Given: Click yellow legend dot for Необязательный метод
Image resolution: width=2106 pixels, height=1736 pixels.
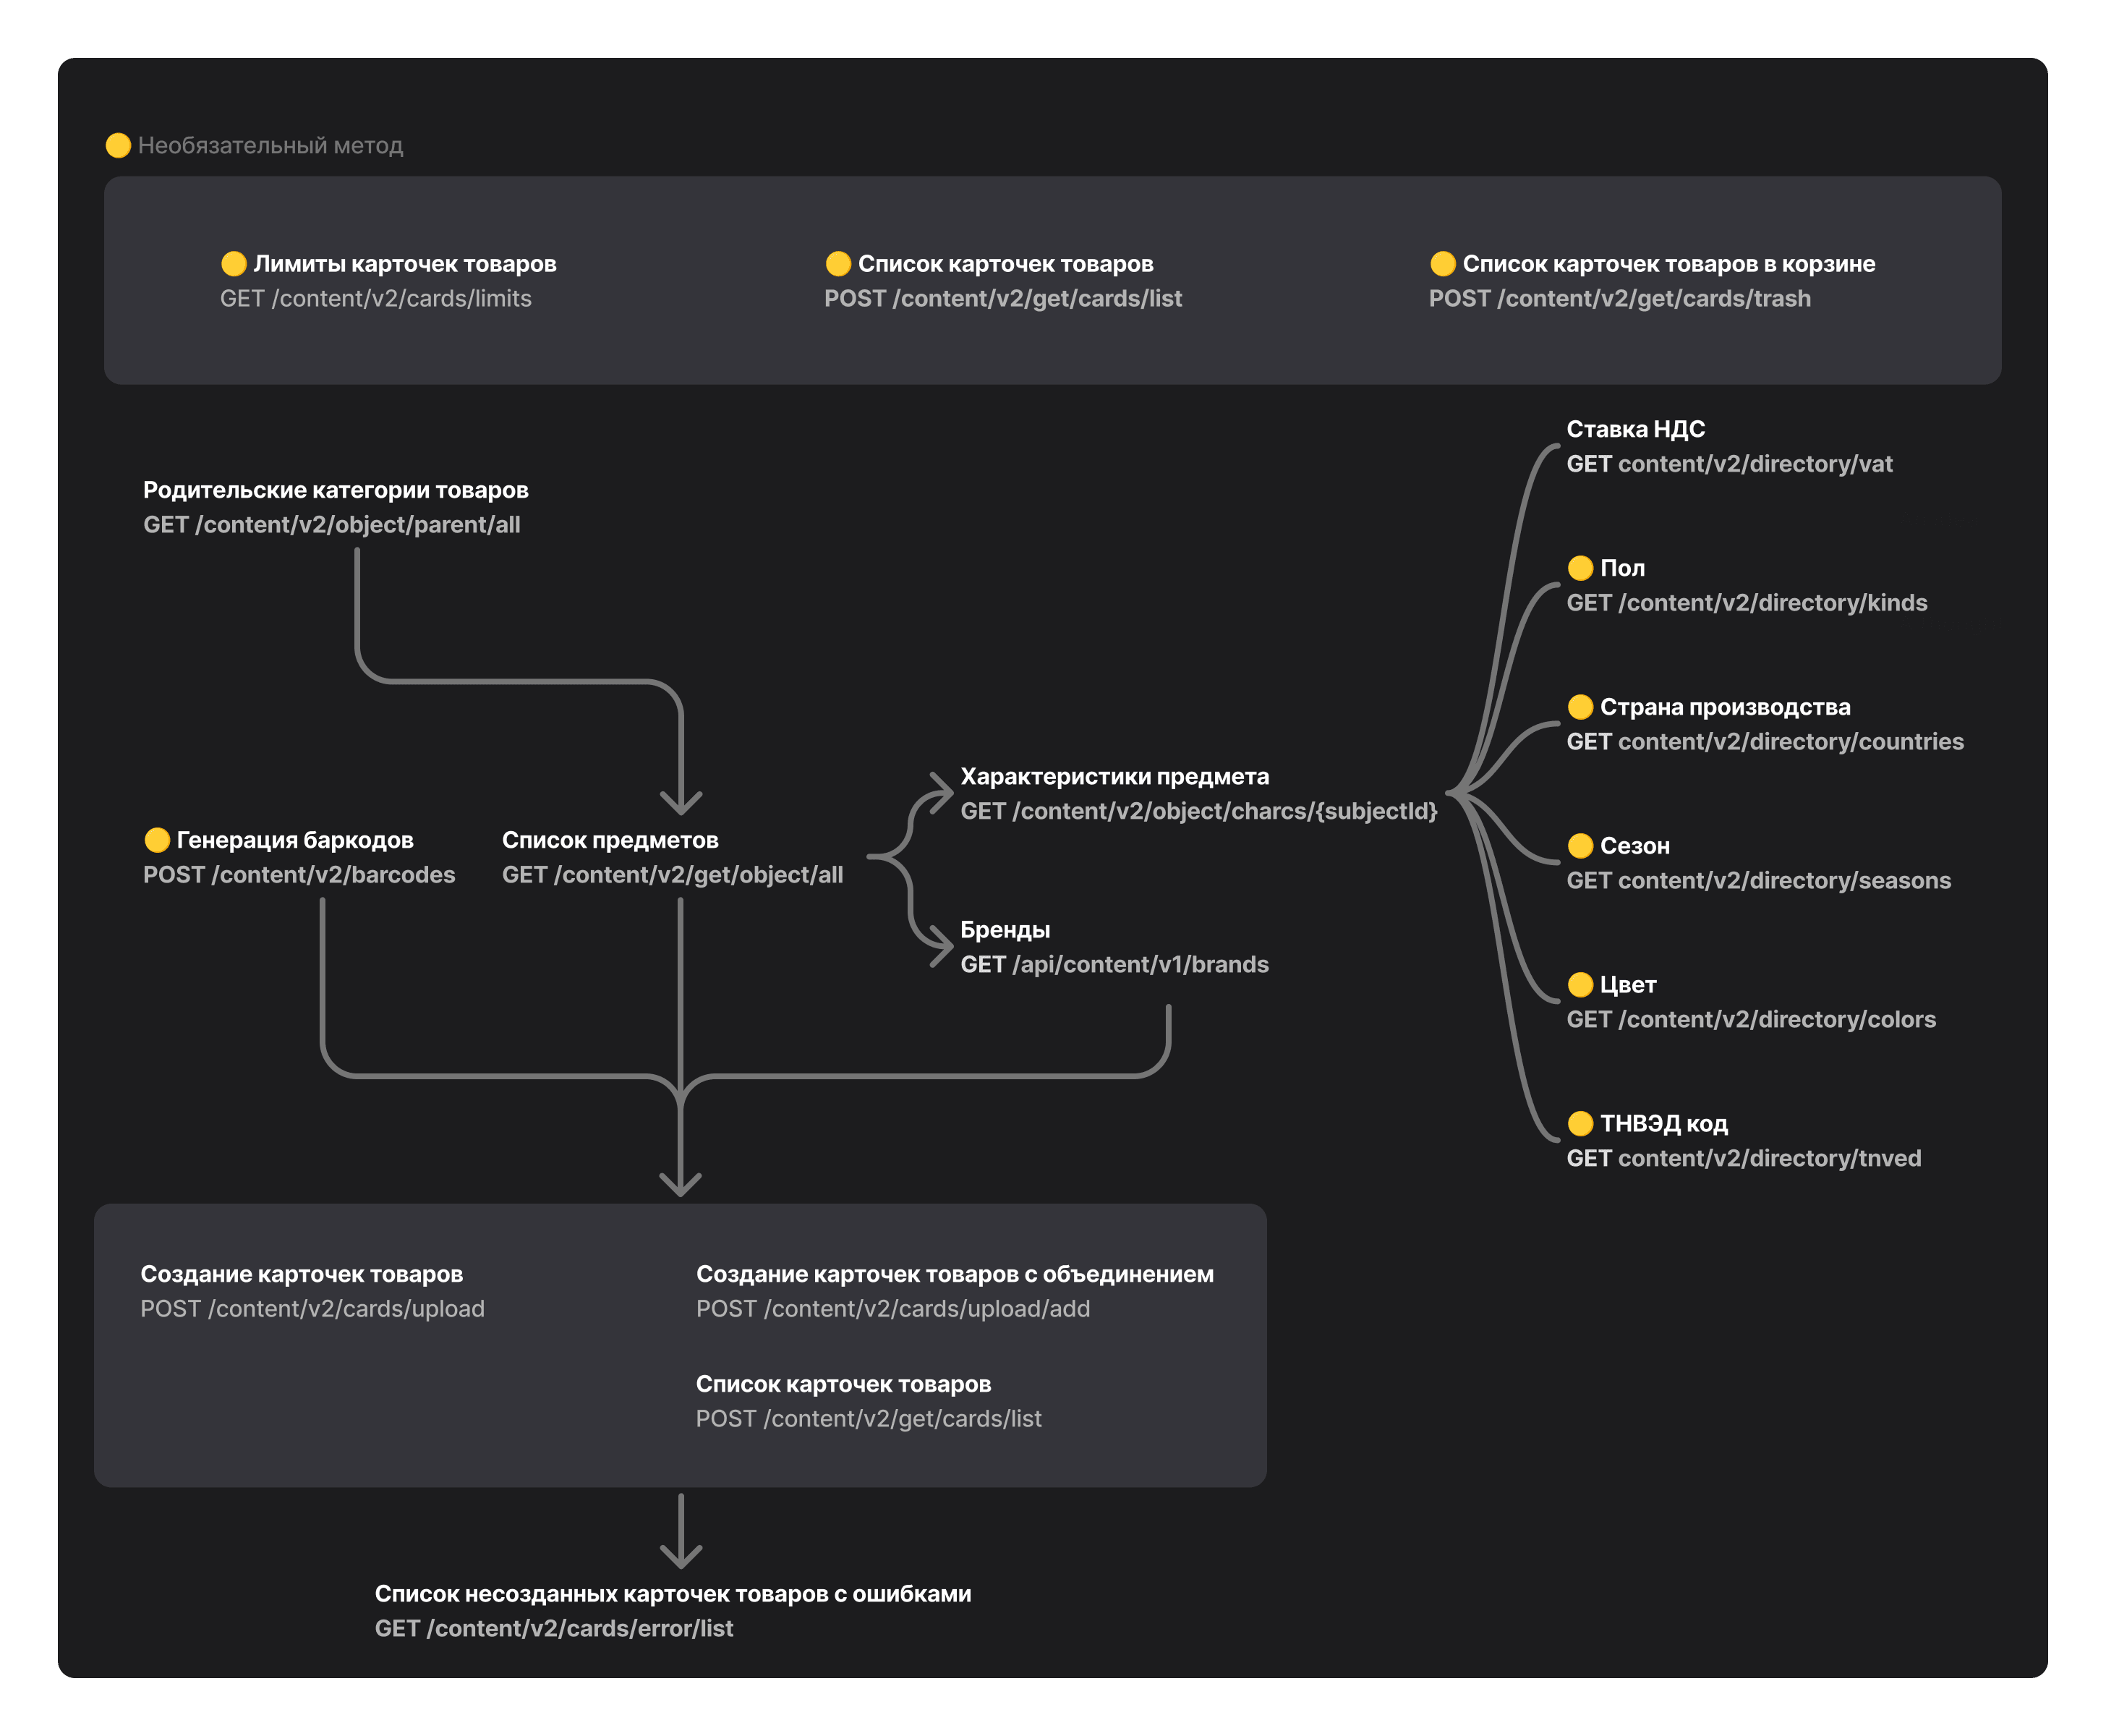Looking at the screenshot, I should pyautogui.click(x=118, y=146).
